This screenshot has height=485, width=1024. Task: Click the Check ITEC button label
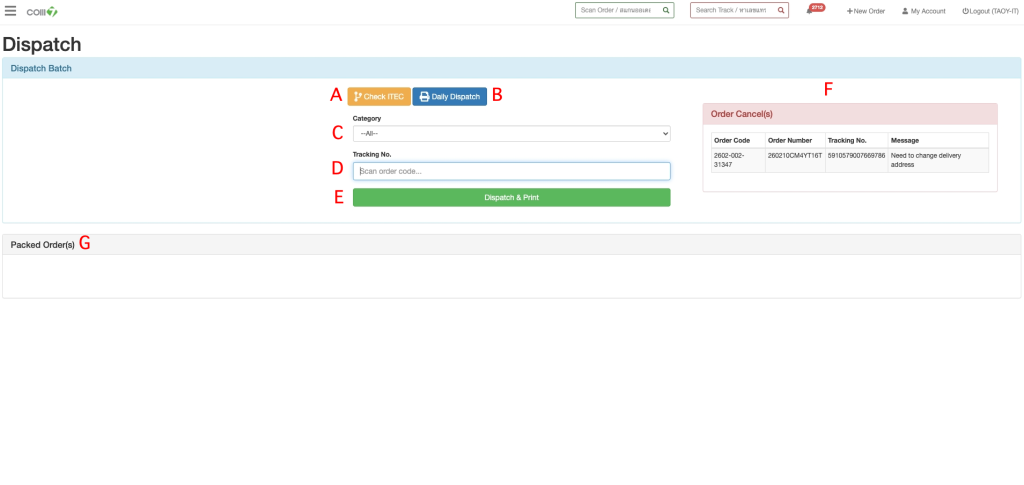click(x=384, y=97)
